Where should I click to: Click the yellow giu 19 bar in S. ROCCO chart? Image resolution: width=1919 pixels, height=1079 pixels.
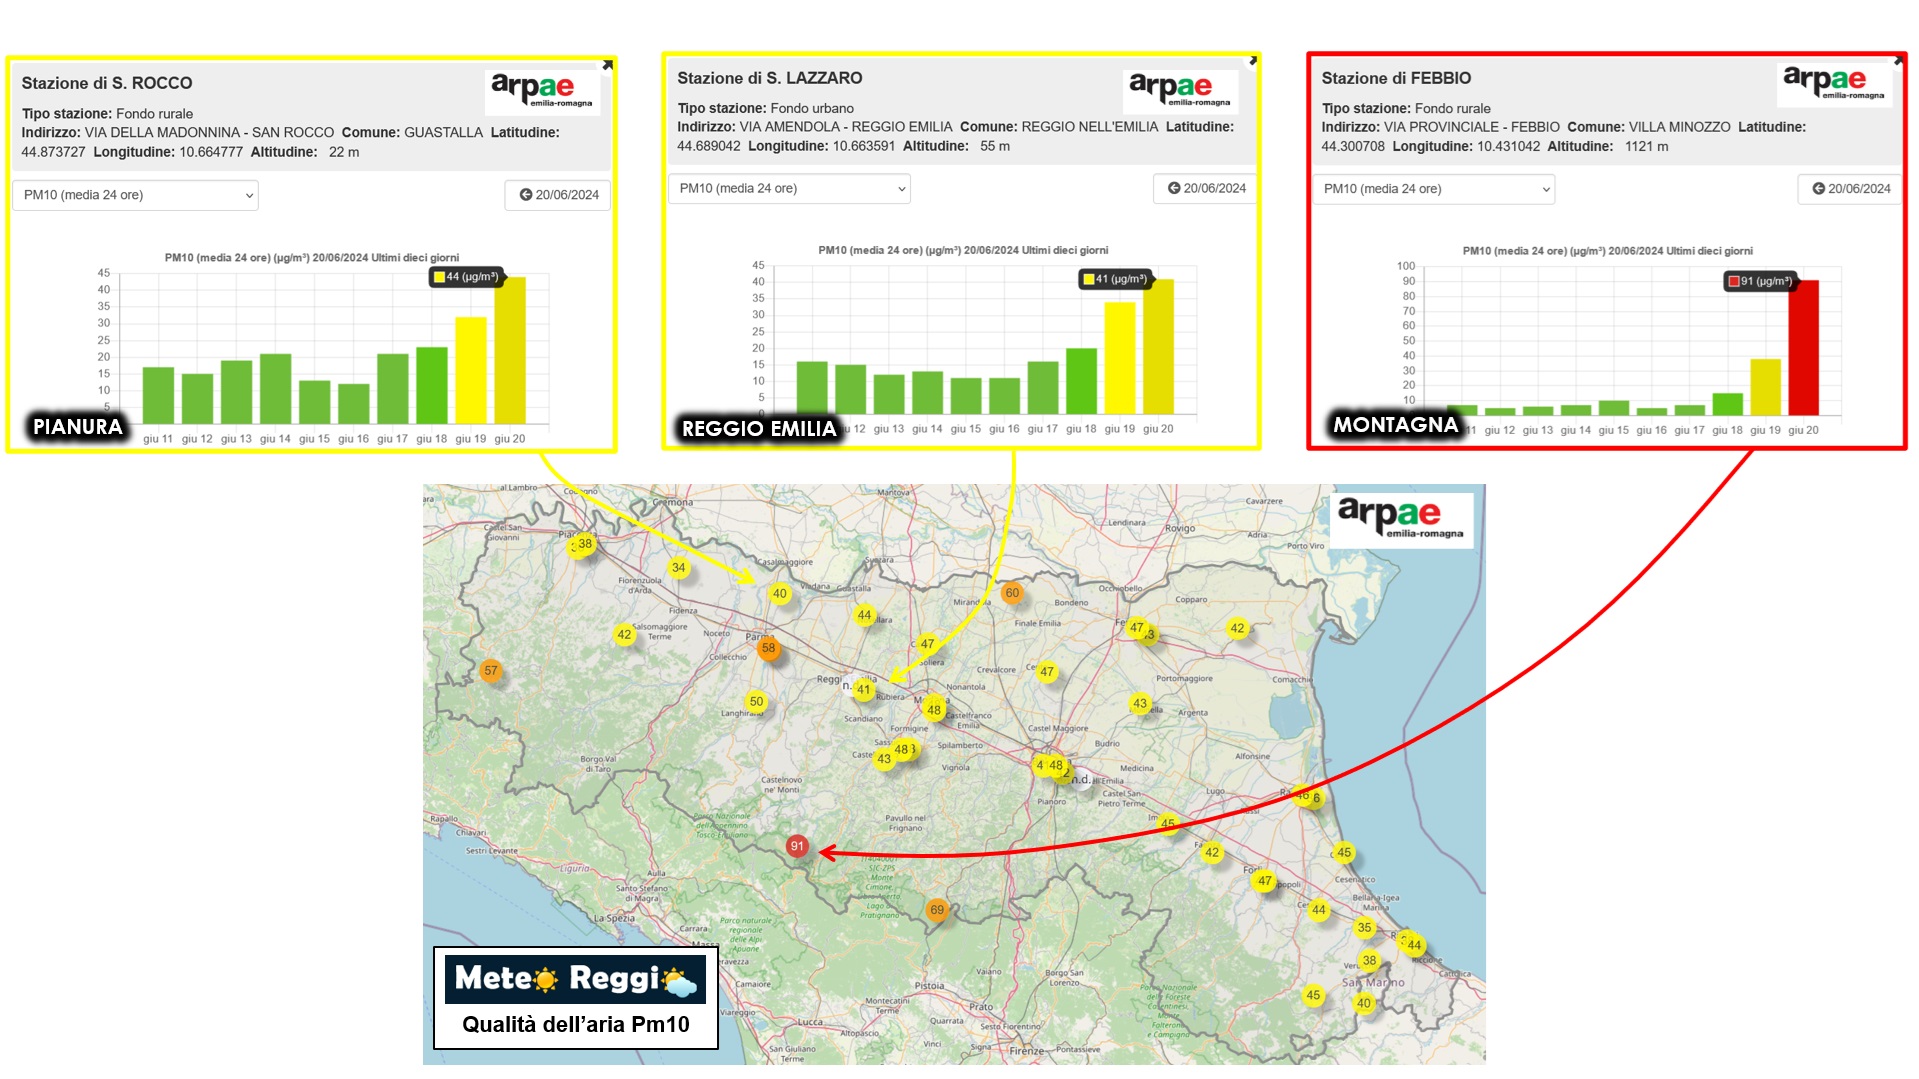coord(470,369)
